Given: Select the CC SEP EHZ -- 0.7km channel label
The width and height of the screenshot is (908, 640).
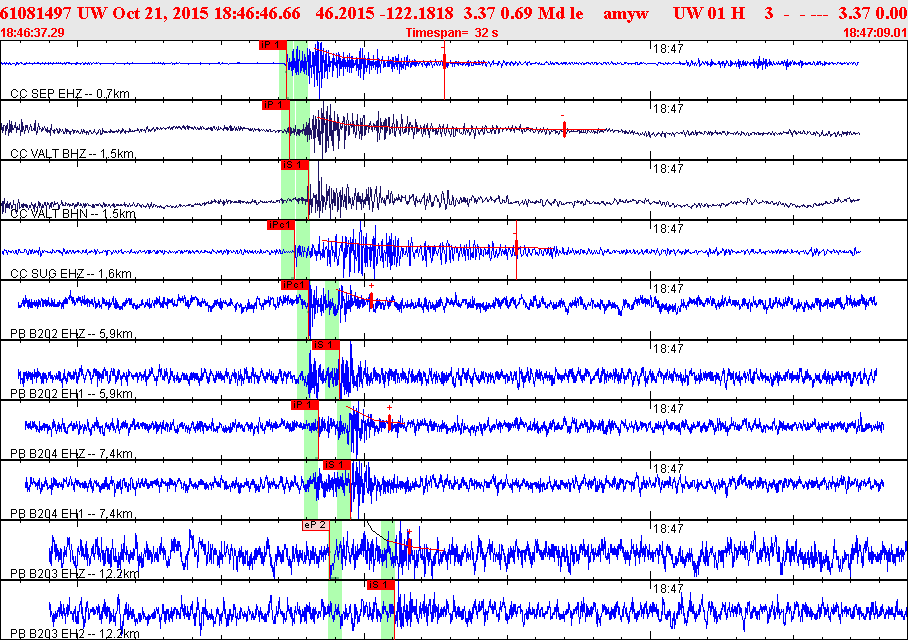Looking at the screenshot, I should [70, 94].
